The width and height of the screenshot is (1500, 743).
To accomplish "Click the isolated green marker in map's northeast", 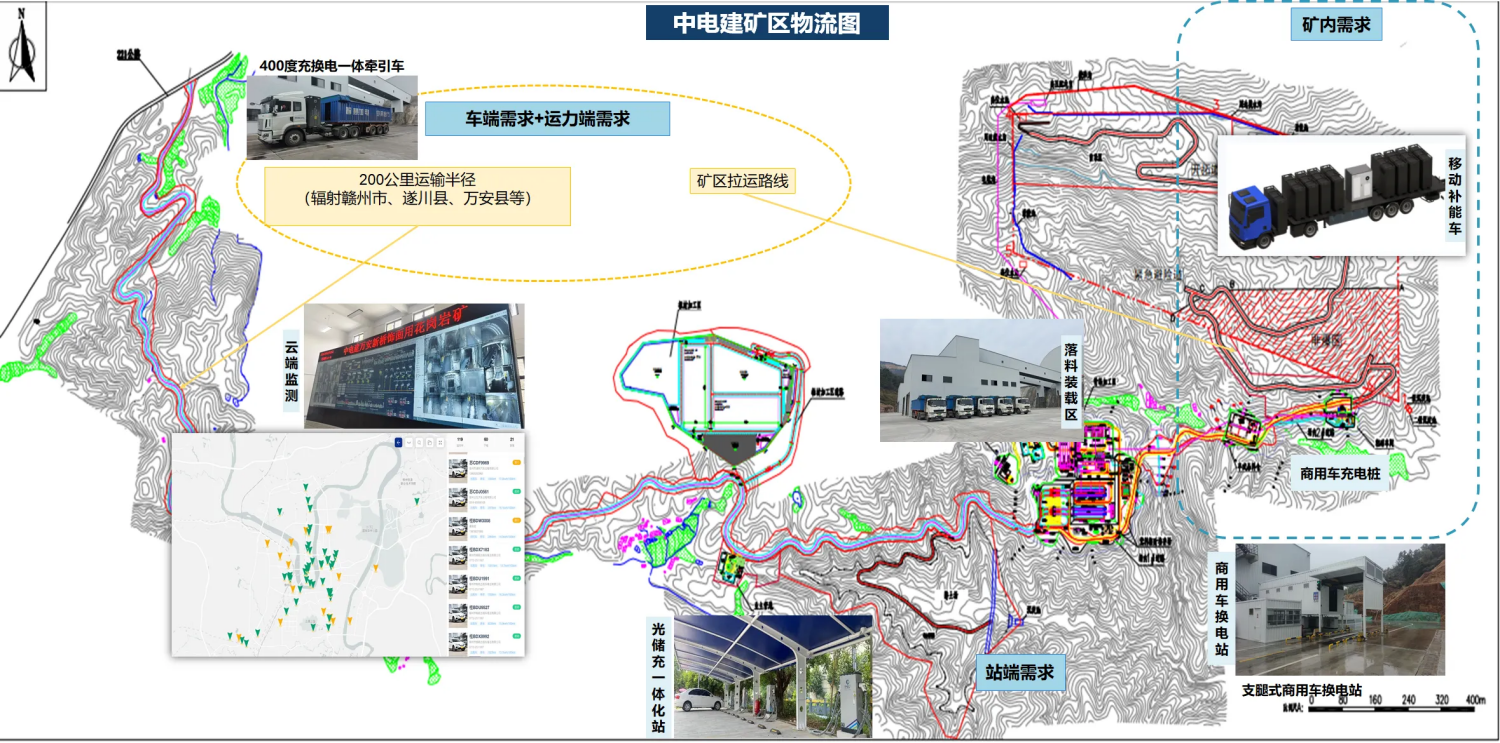I will (417, 501).
